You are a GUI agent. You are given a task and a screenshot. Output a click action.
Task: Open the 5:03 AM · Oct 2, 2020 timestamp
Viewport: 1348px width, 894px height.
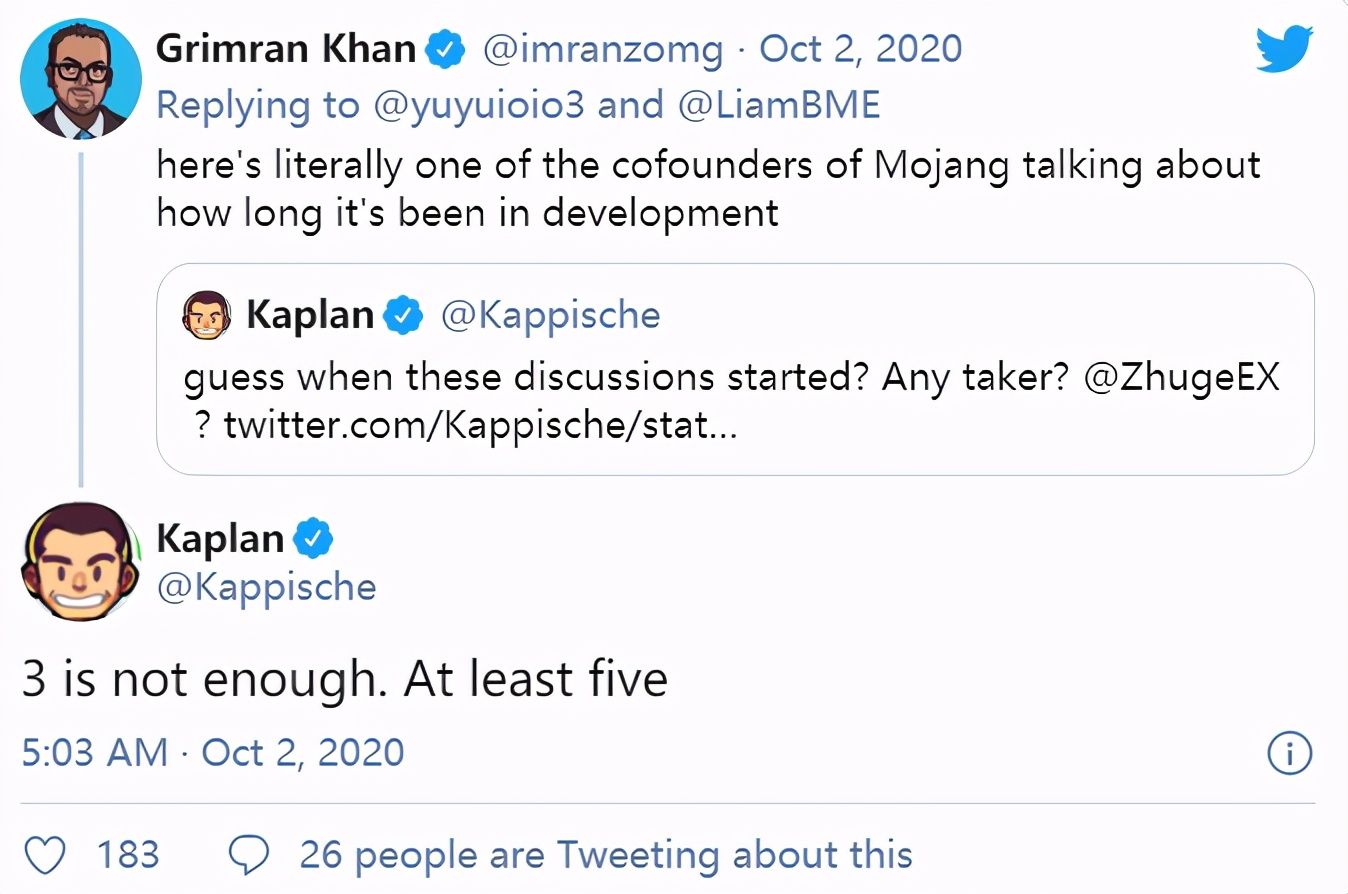pyautogui.click(x=213, y=753)
